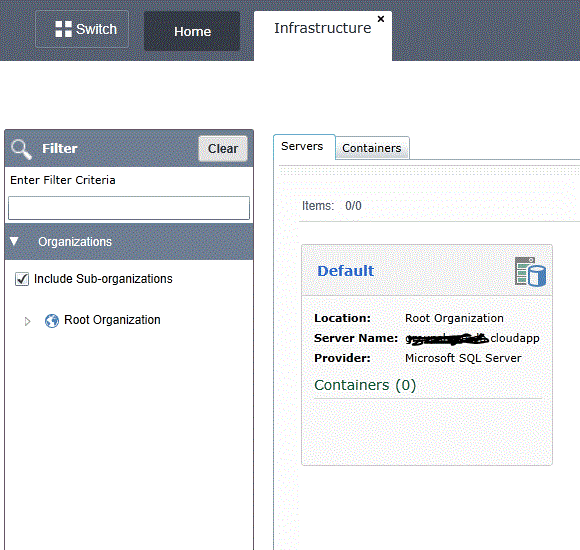Focus the filter criteria text box

coord(129,208)
